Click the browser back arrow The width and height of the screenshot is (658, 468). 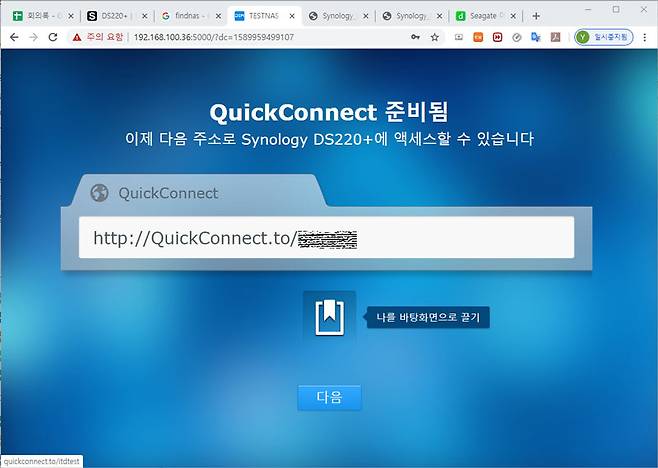[14, 37]
